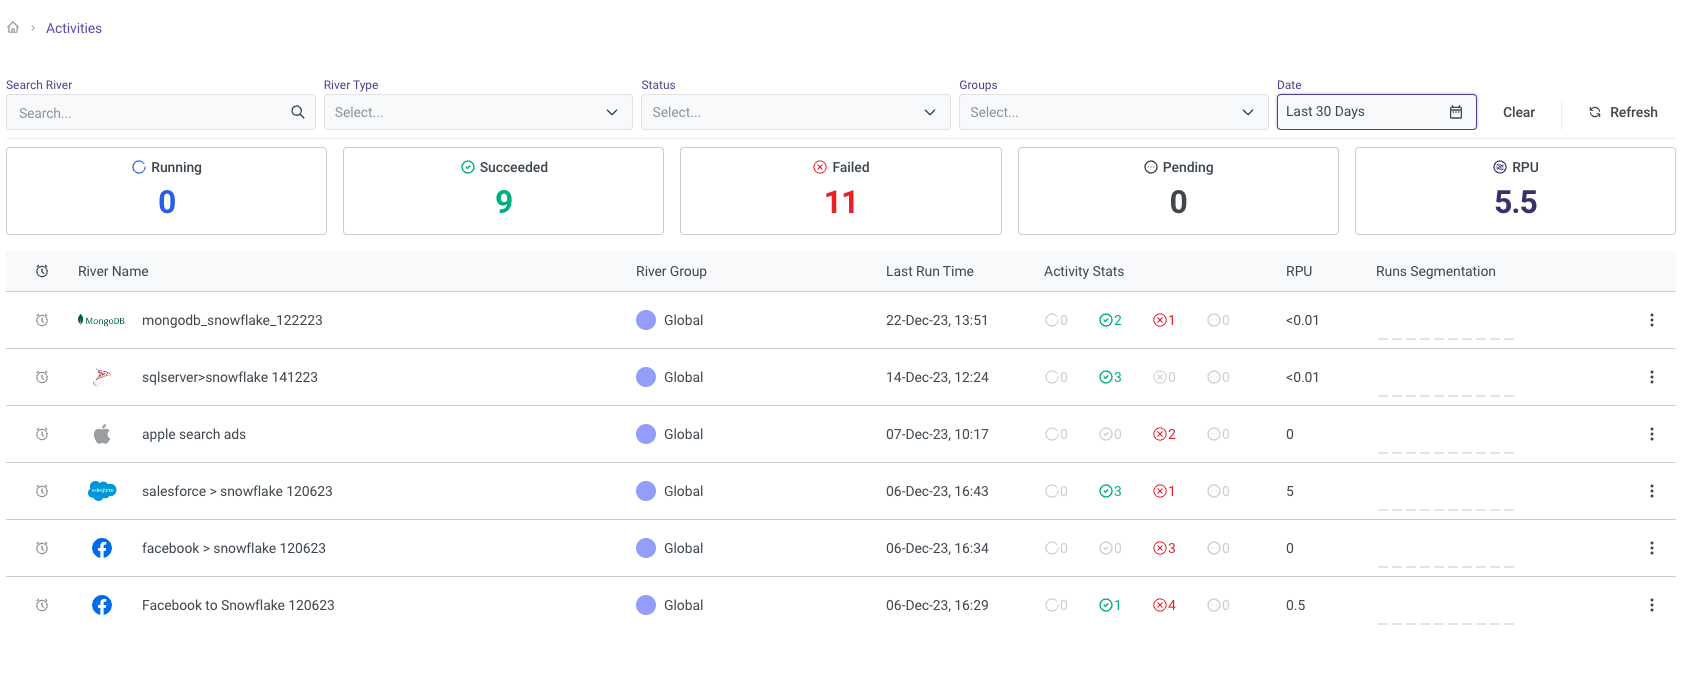Open the Status filter dropdown
Viewport: 1684px width, 674px height.
(795, 112)
